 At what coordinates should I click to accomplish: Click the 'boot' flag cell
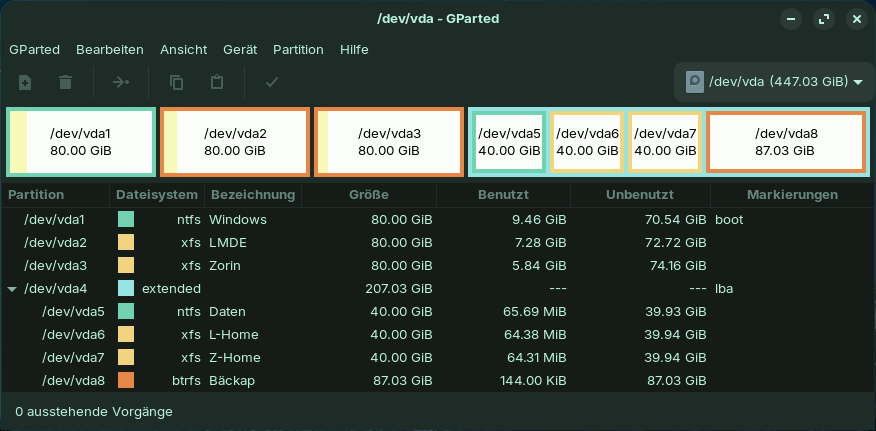(x=729, y=220)
